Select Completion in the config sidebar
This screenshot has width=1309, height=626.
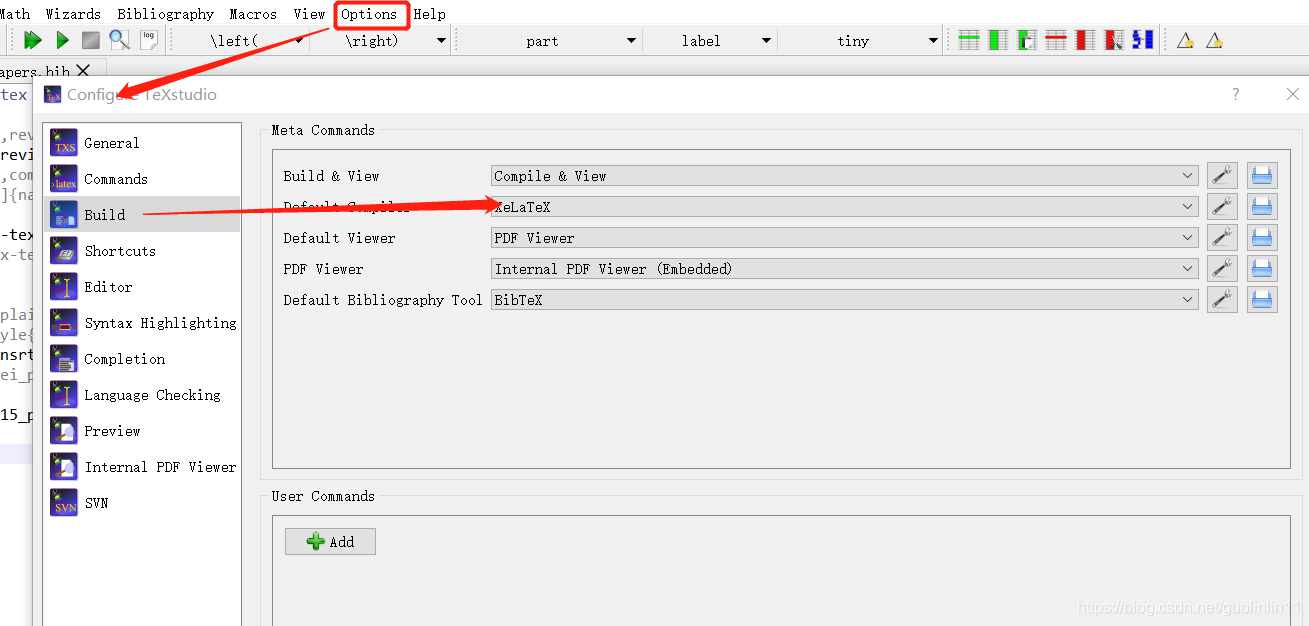tap(143, 359)
